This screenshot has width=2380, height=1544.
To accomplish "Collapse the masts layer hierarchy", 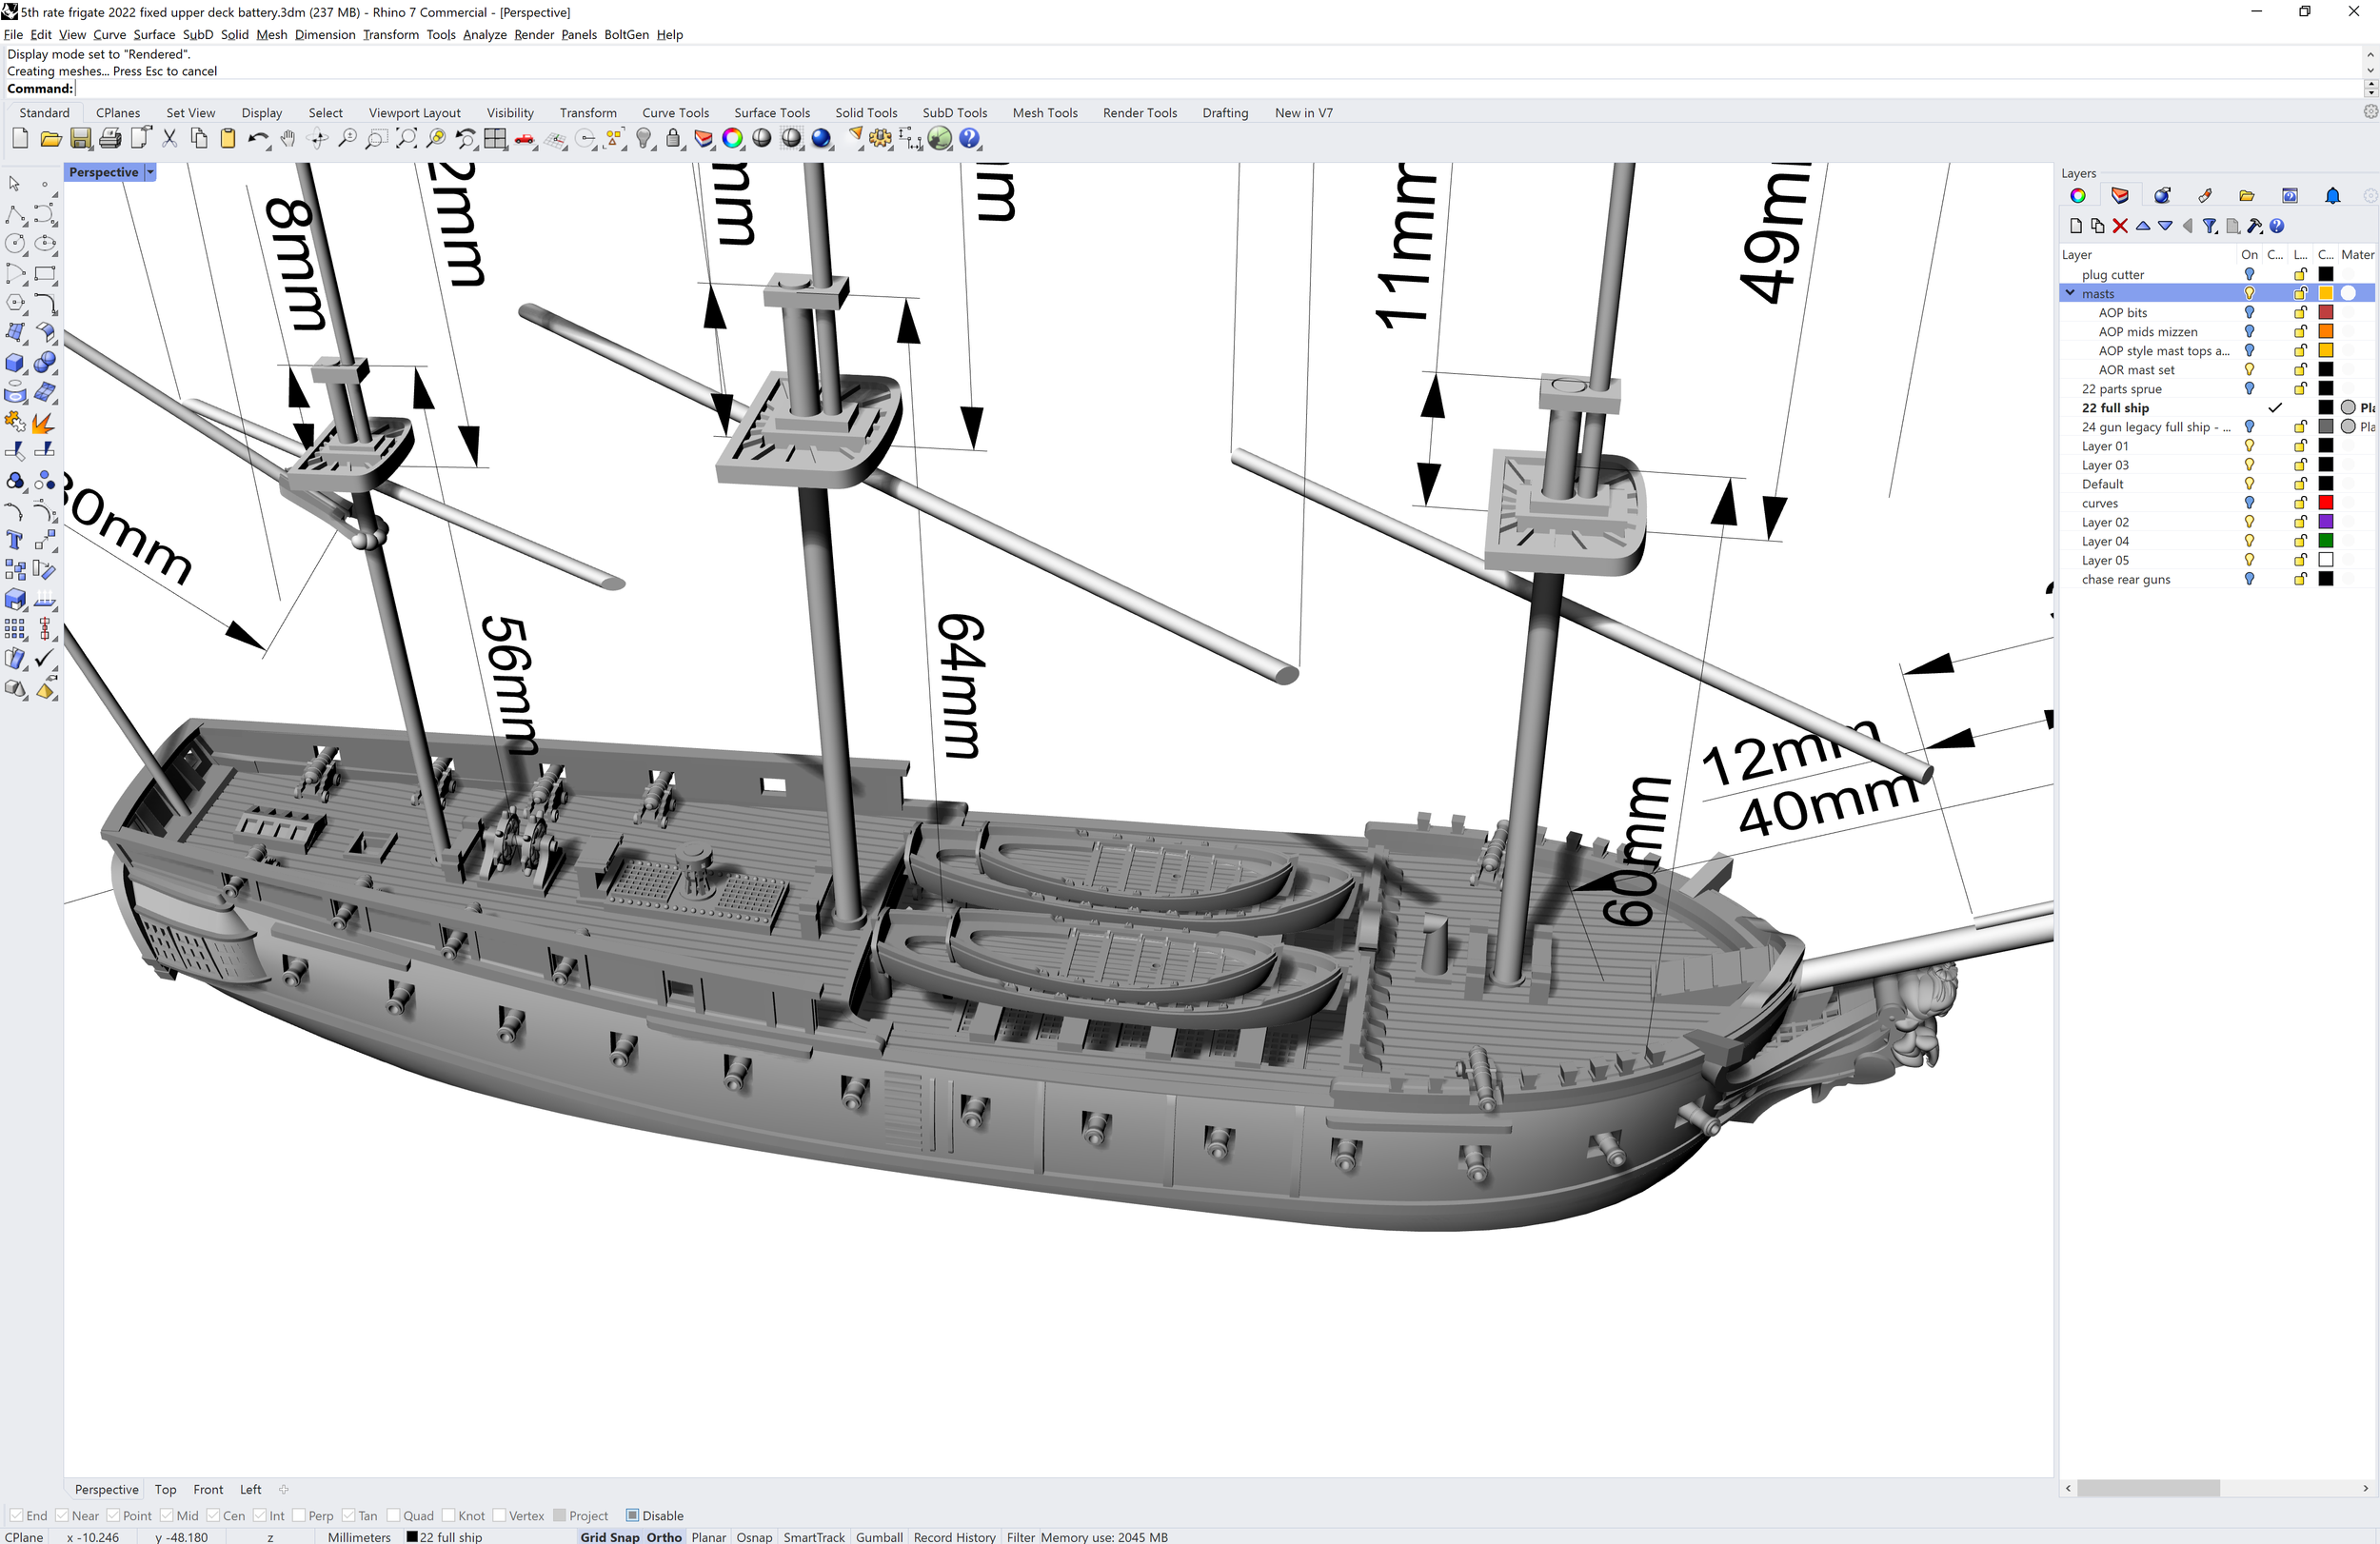I will pos(2069,293).
